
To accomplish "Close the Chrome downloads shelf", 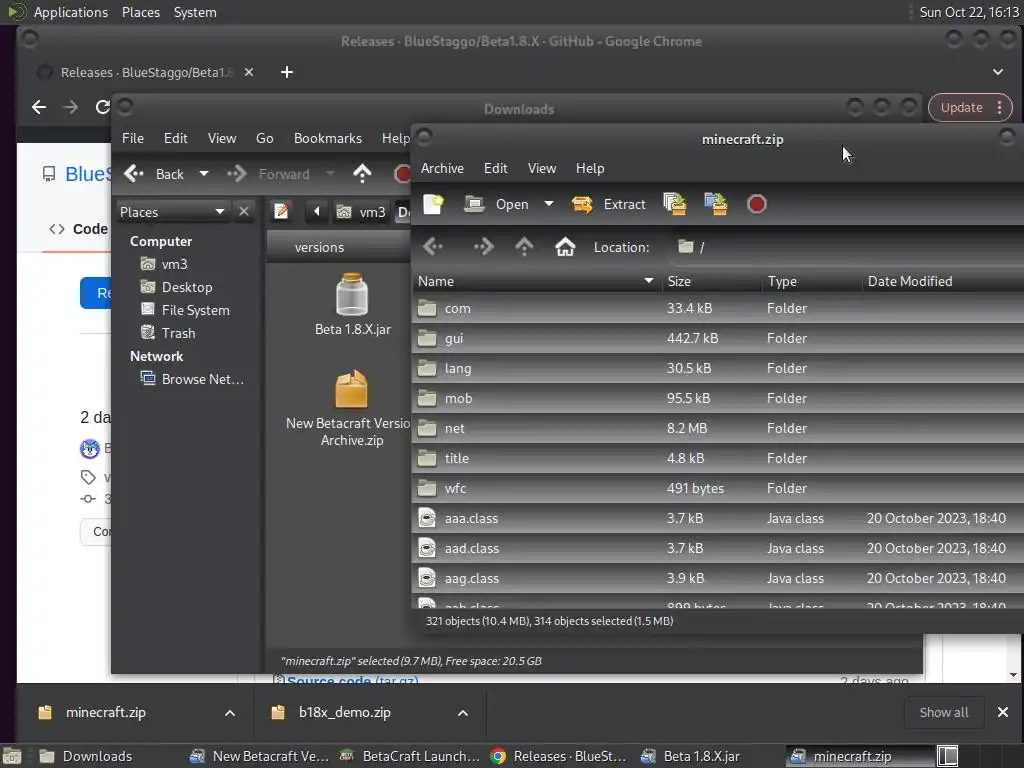I will tap(1003, 712).
